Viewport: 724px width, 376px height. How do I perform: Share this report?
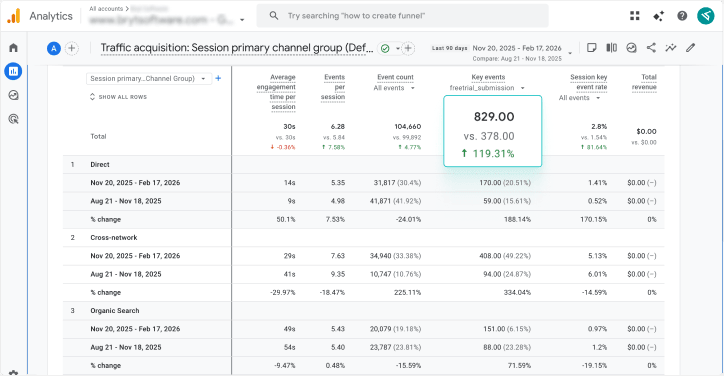coord(651,48)
